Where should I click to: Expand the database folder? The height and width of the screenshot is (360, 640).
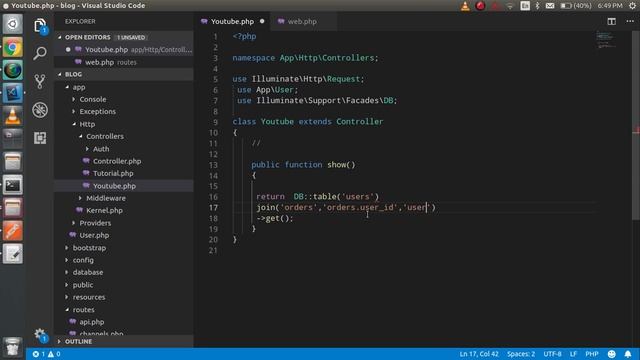pyautogui.click(x=88, y=272)
